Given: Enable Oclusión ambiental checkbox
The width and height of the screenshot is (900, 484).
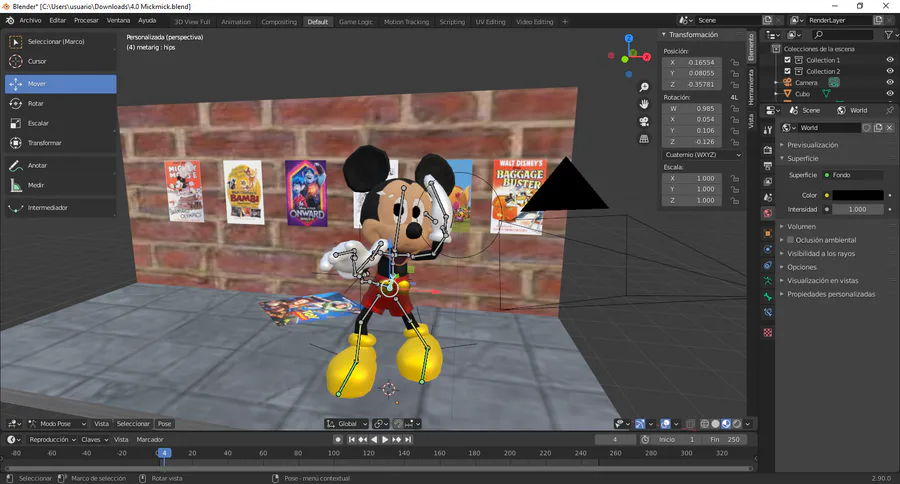Looking at the screenshot, I should coord(790,240).
